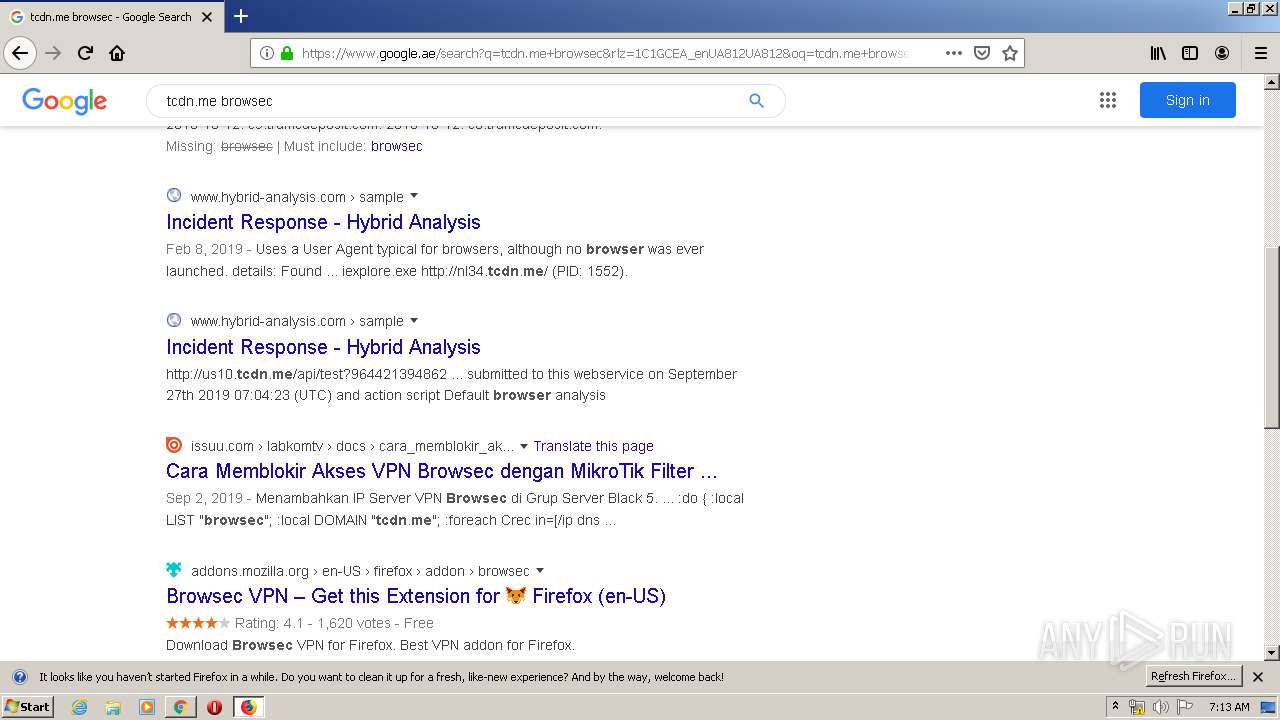The width and height of the screenshot is (1280, 720).
Task: Open Google apps grid
Action: [1107, 100]
